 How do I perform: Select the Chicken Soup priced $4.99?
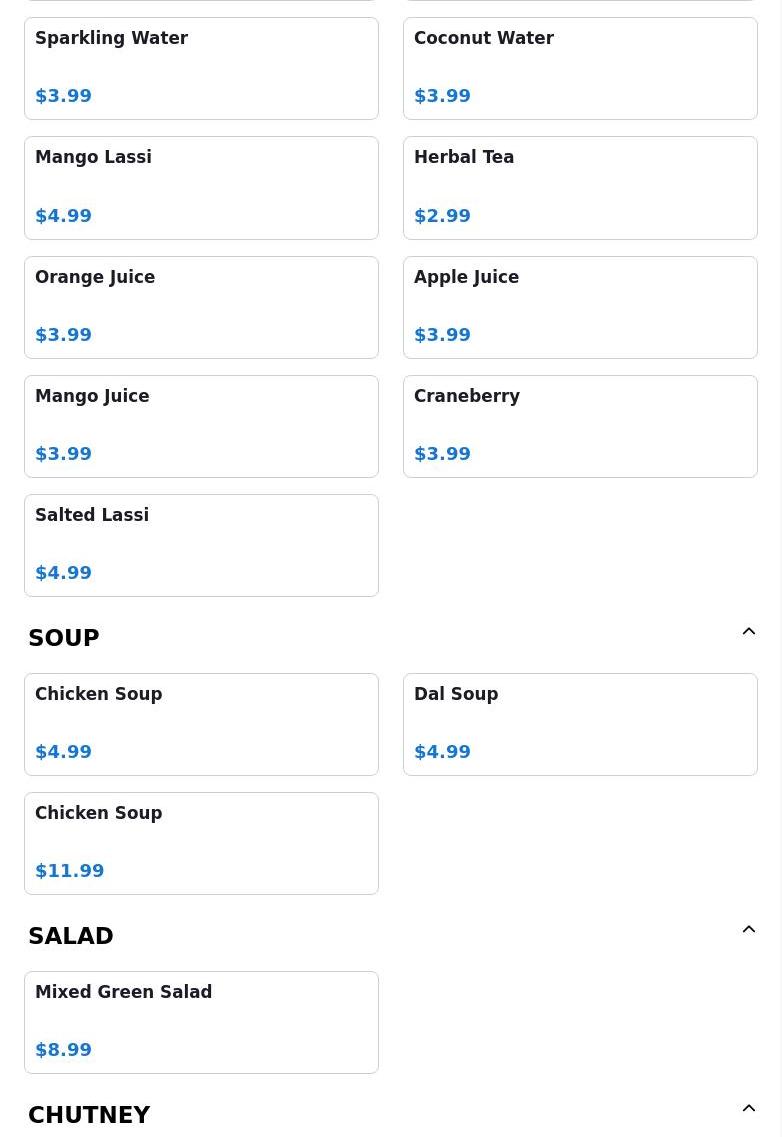(x=202, y=724)
